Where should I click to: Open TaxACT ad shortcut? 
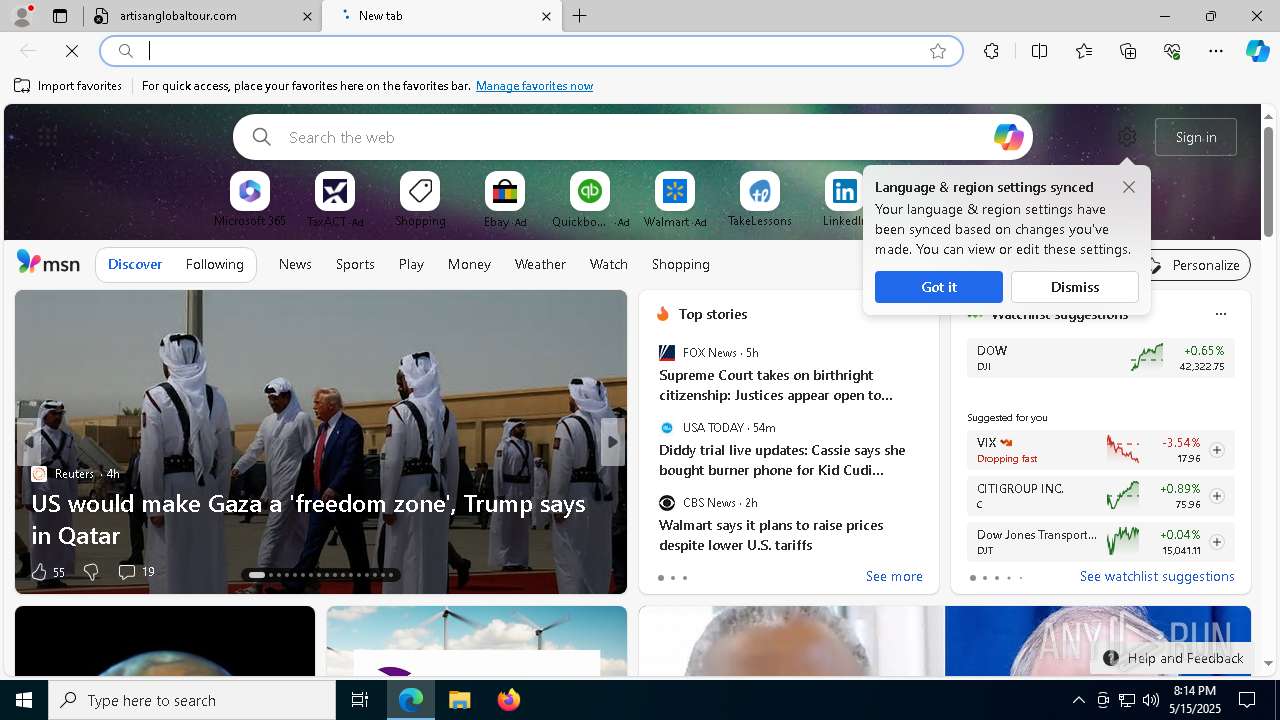click(335, 200)
